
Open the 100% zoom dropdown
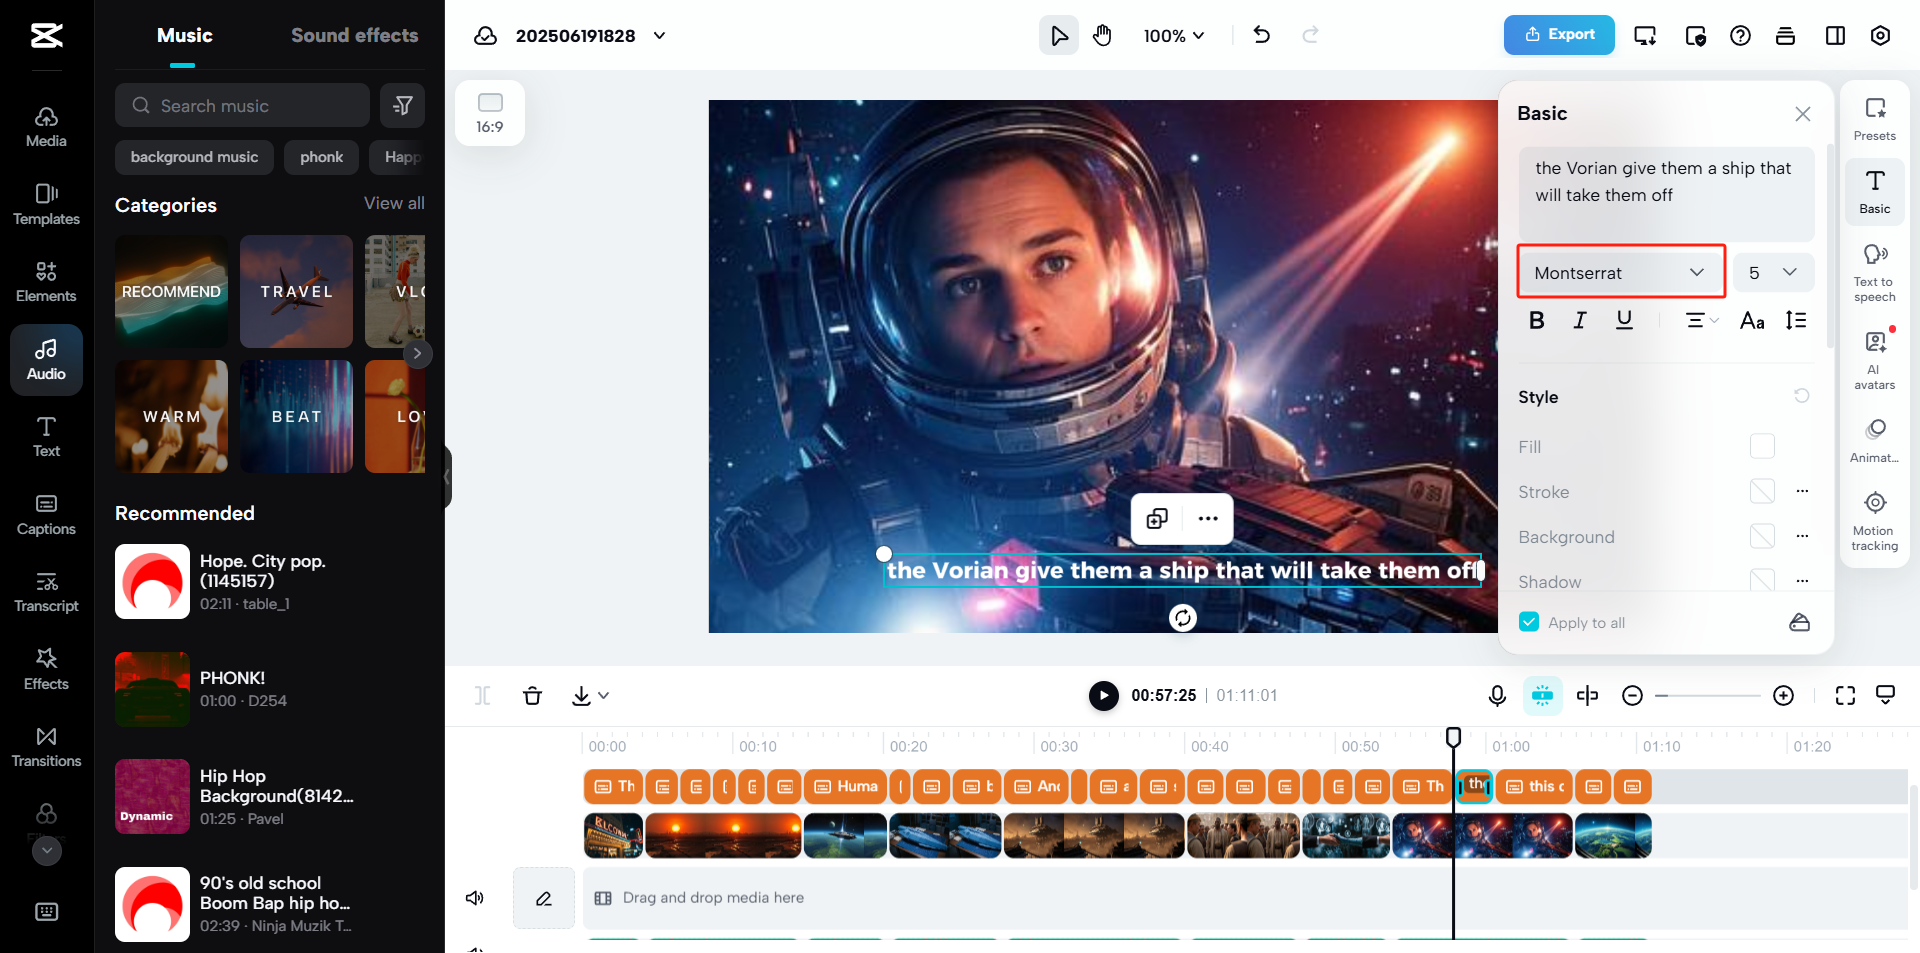[1174, 36]
